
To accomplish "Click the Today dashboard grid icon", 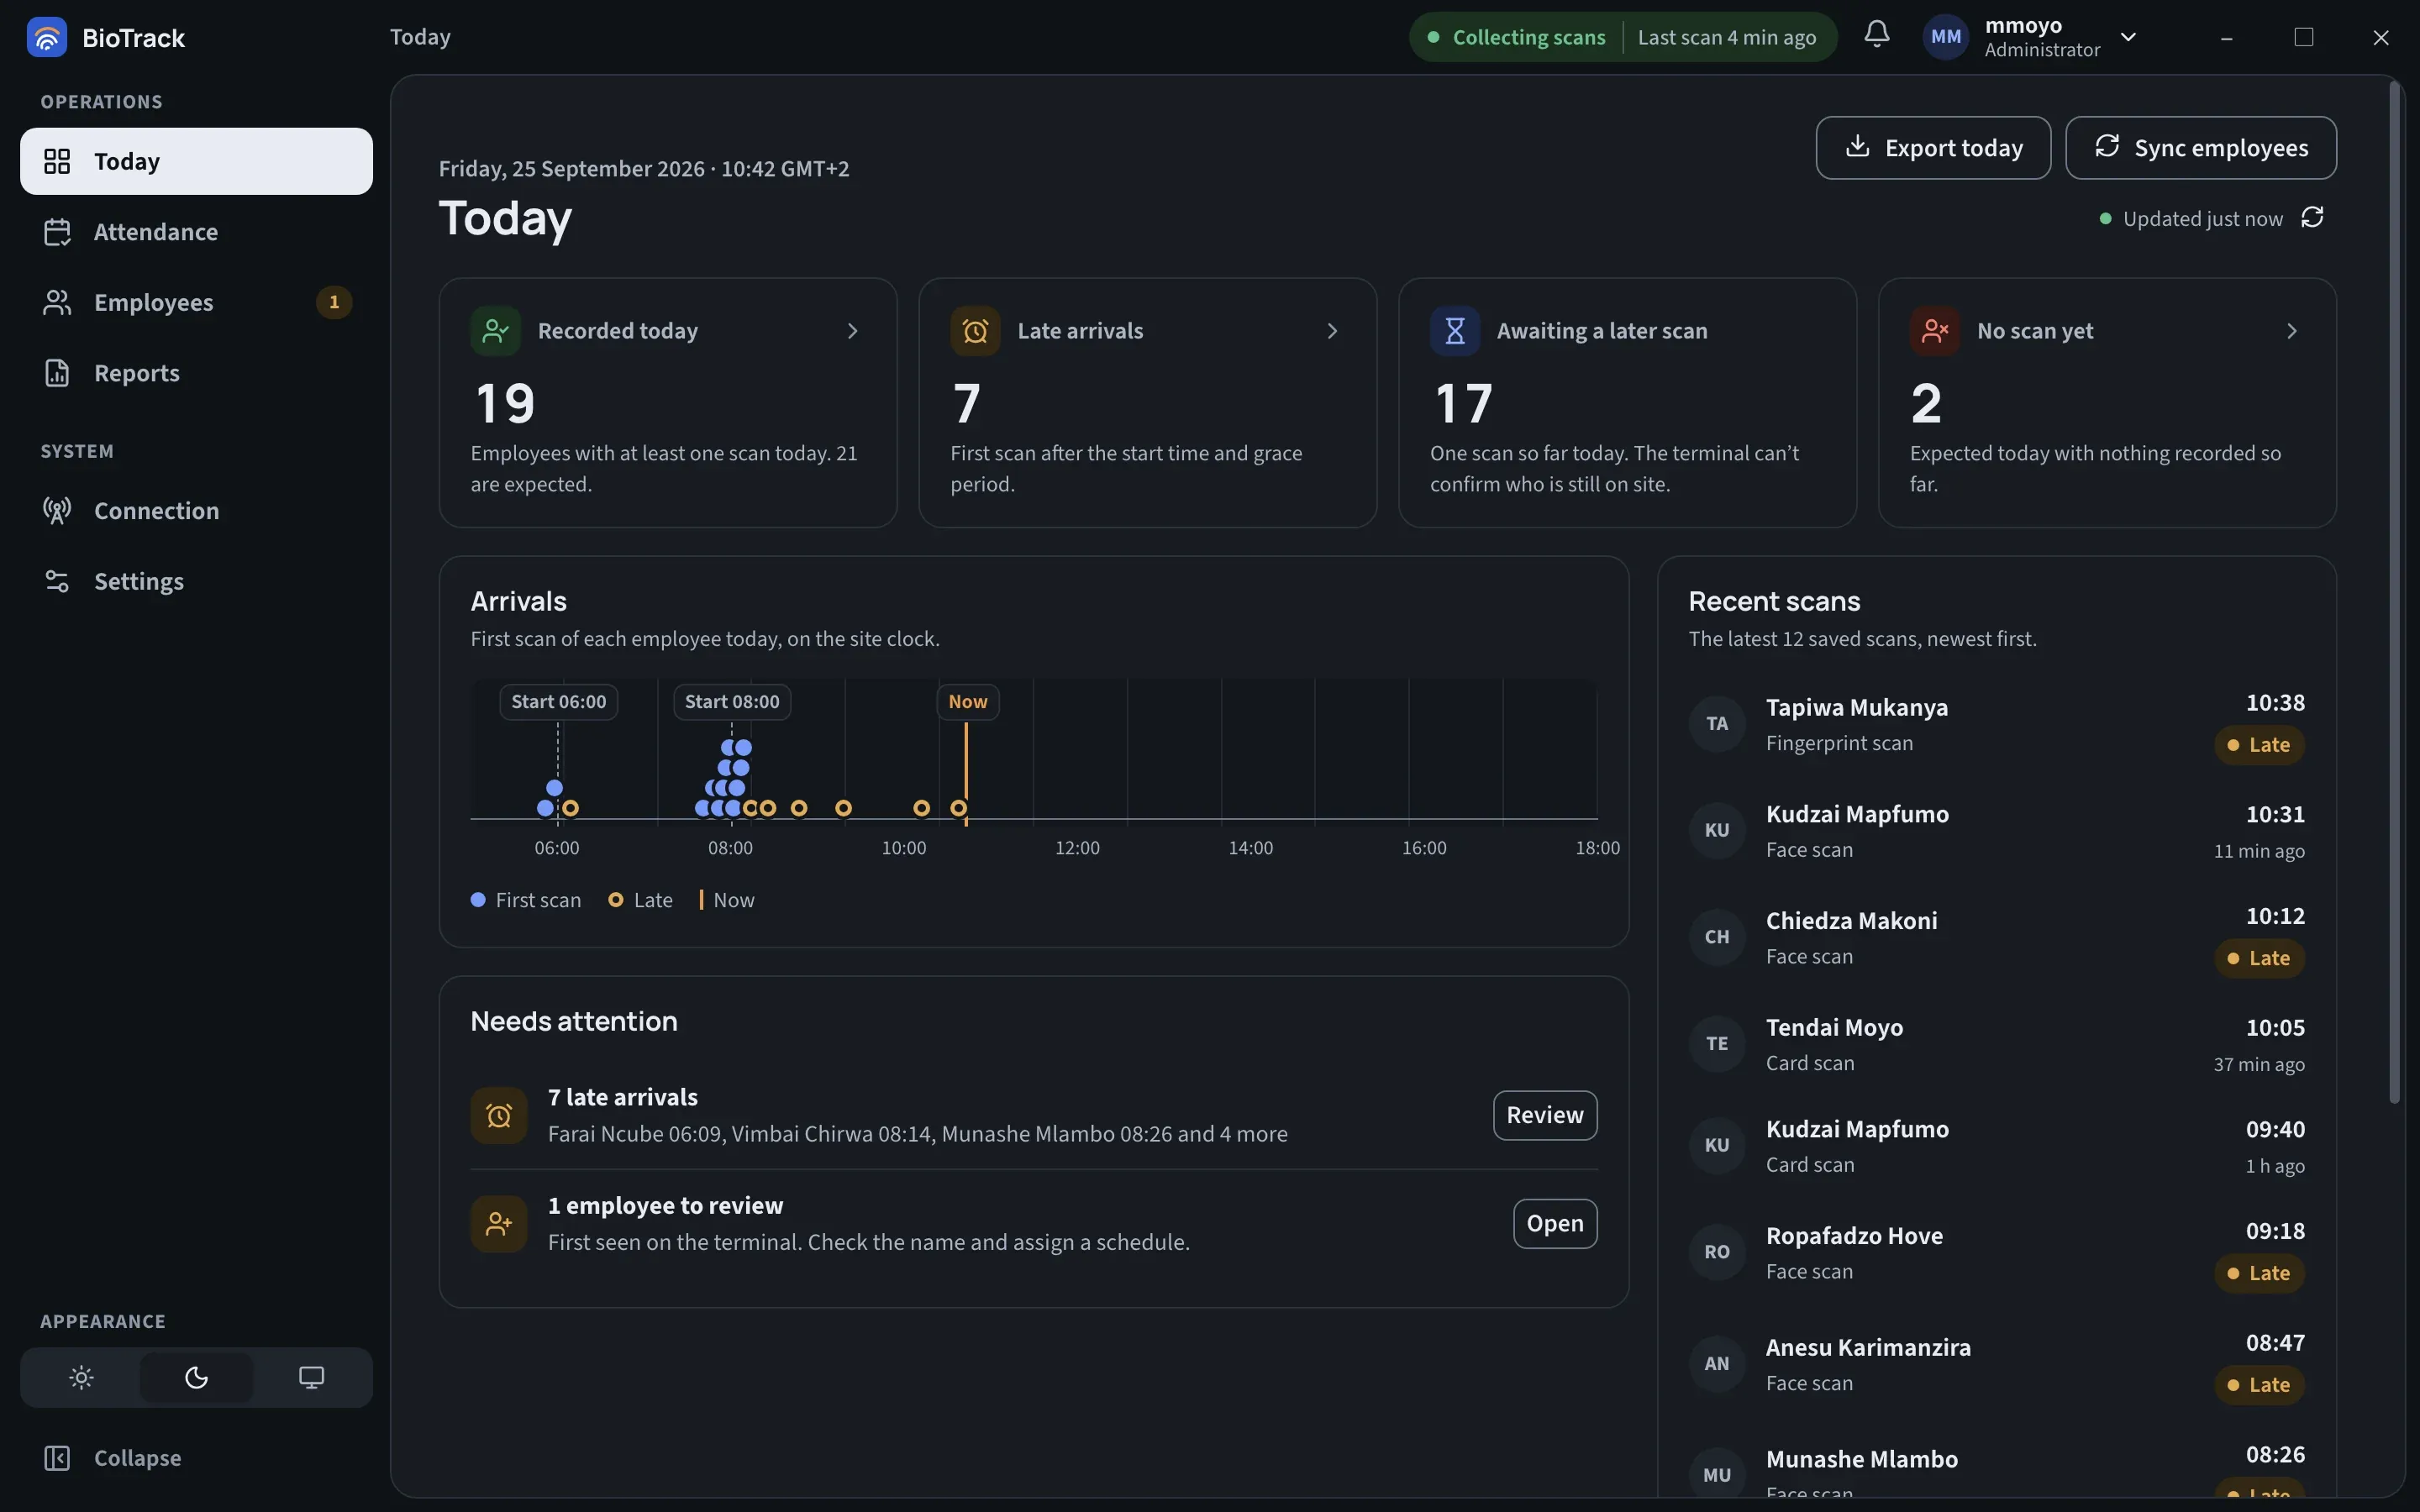I will [x=57, y=161].
